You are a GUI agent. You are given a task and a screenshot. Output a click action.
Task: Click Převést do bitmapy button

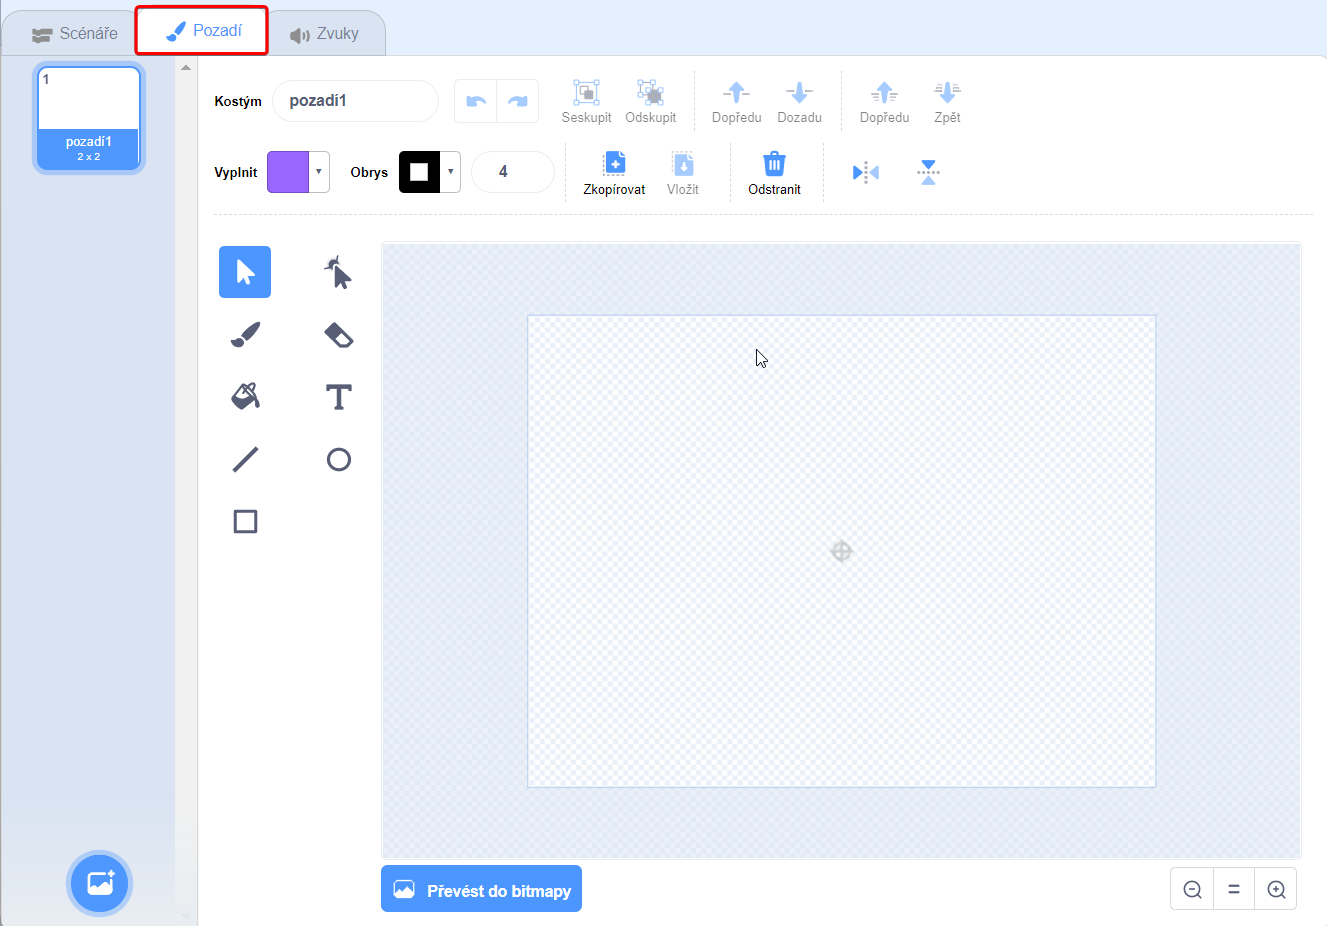481,889
